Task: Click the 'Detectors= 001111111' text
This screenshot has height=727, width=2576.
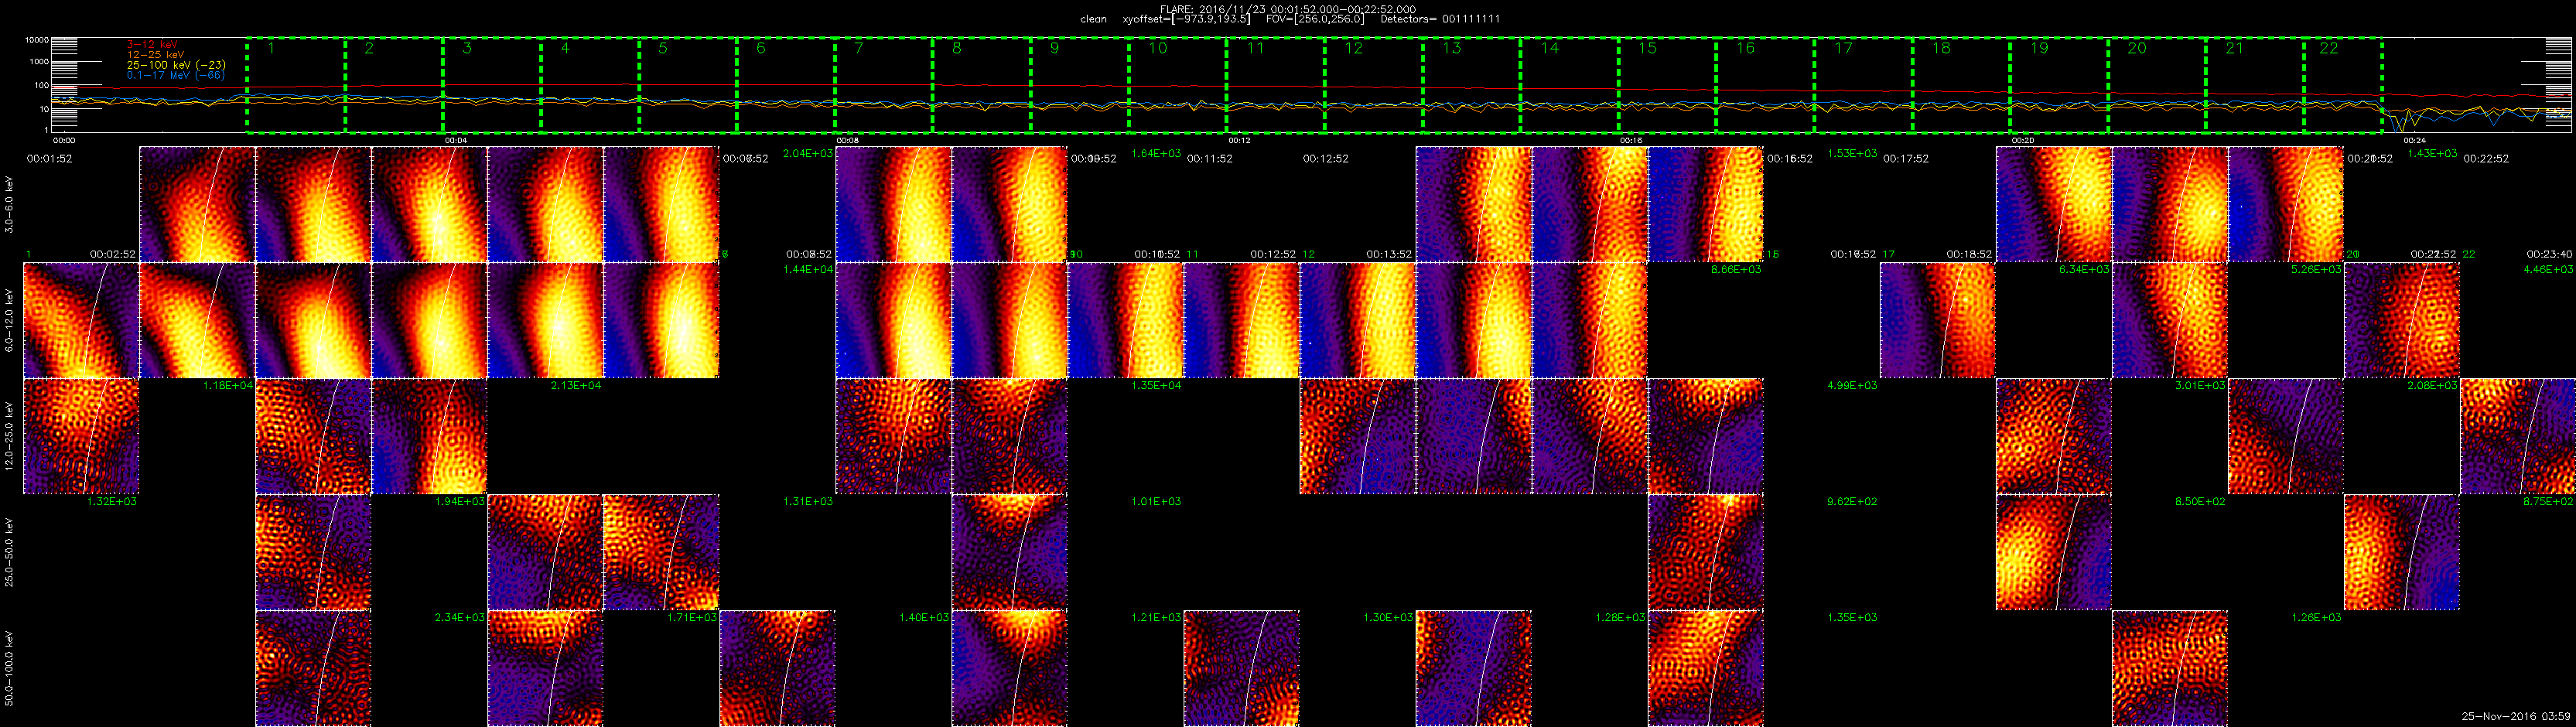Action: (1440, 19)
